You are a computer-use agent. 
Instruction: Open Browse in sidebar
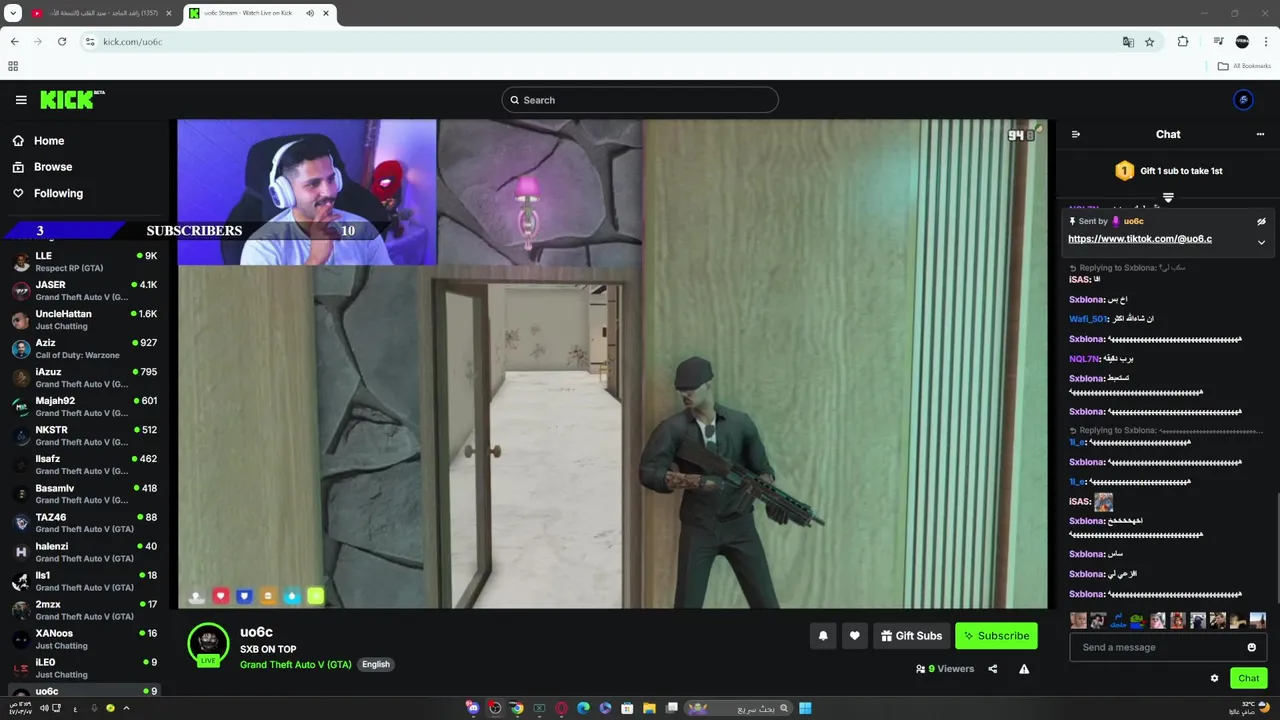[x=42, y=167]
